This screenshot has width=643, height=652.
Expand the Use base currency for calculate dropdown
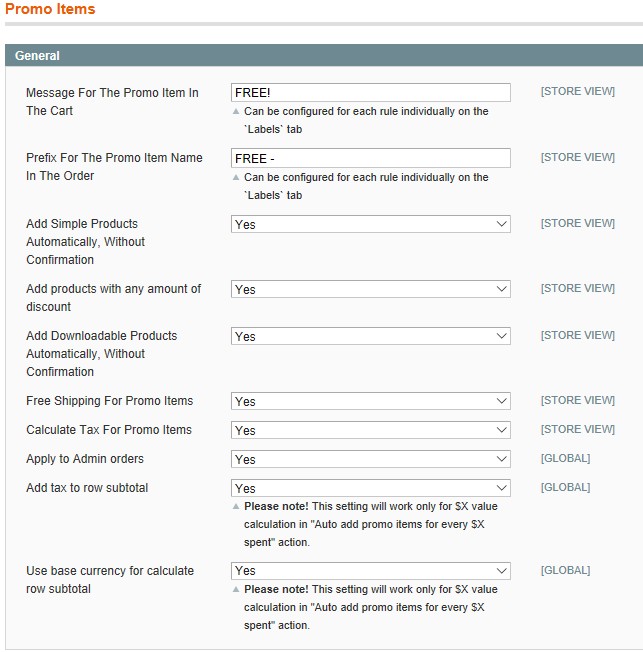(x=370, y=571)
